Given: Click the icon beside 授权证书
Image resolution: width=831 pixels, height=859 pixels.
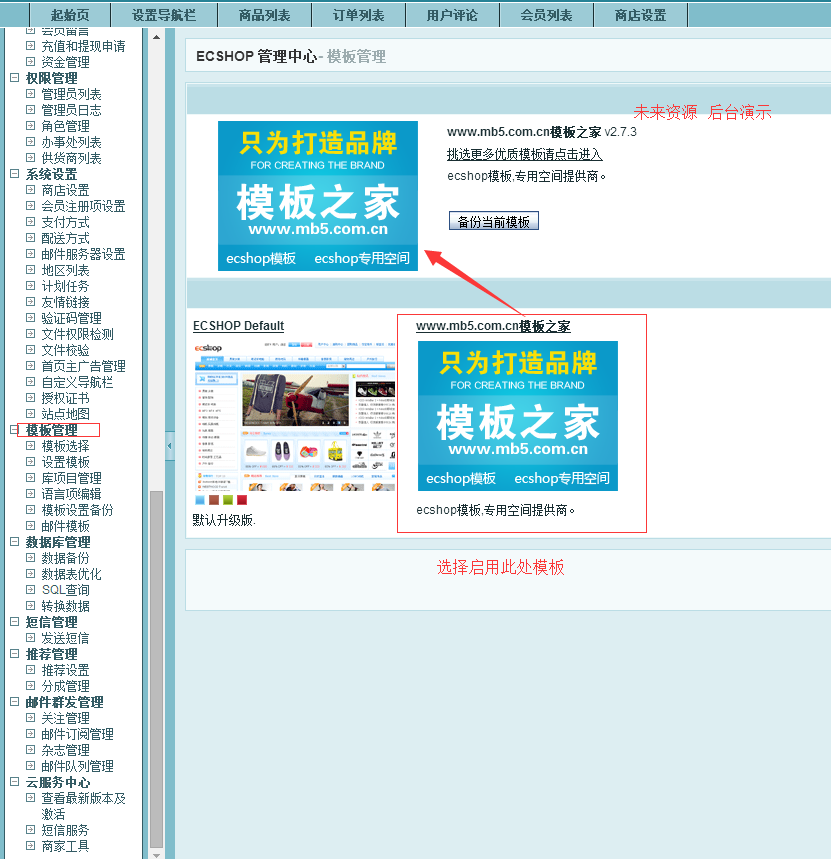Looking at the screenshot, I should pos(31,398).
